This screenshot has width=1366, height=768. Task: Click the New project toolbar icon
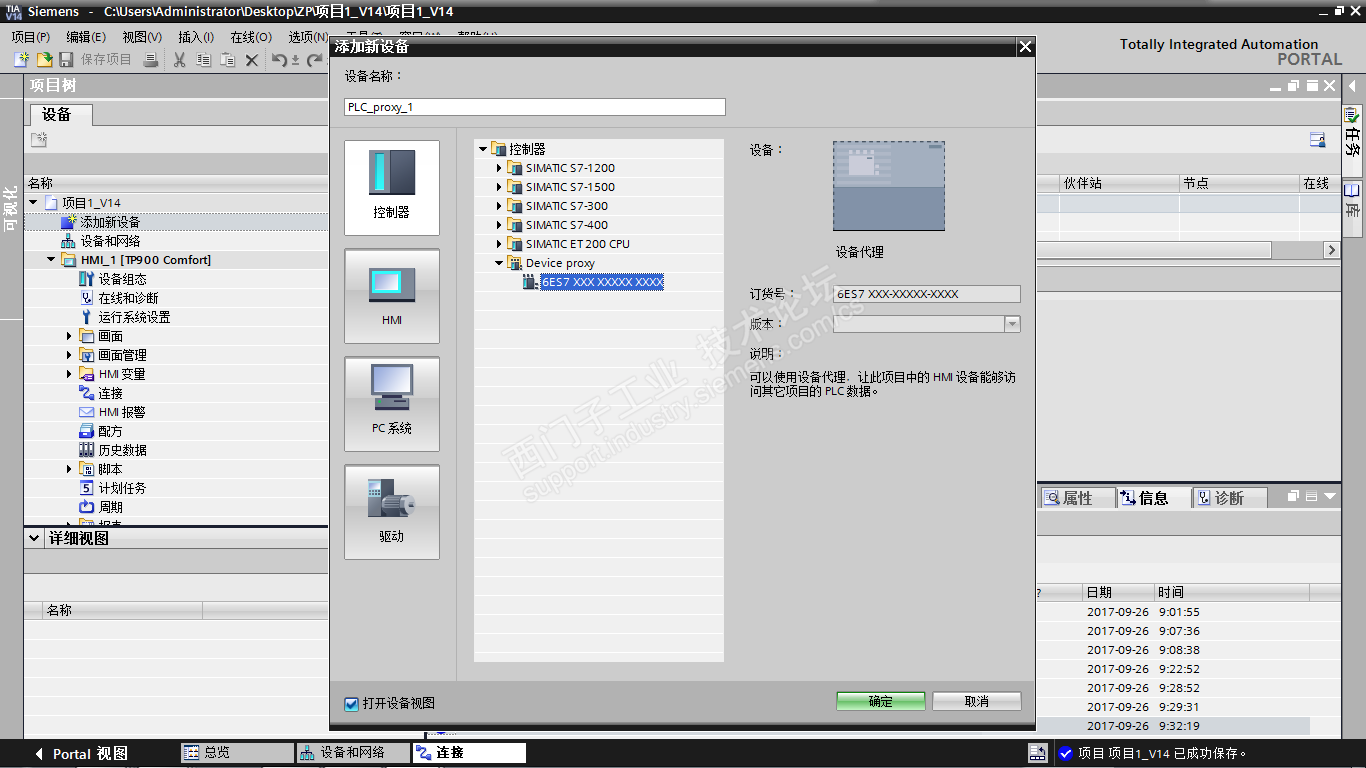(x=21, y=60)
